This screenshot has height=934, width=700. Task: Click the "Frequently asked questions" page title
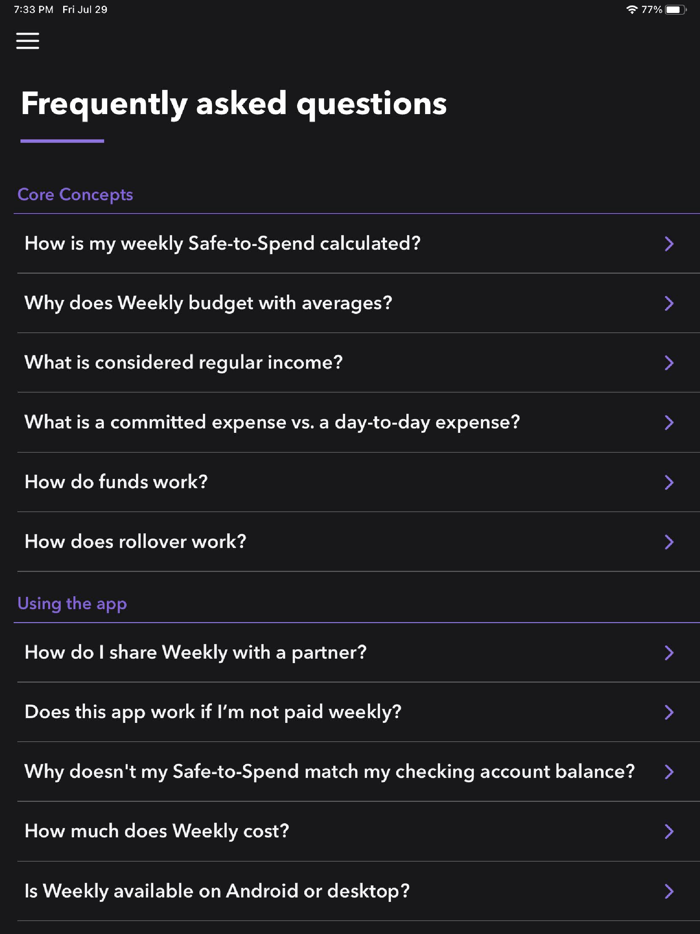click(233, 103)
